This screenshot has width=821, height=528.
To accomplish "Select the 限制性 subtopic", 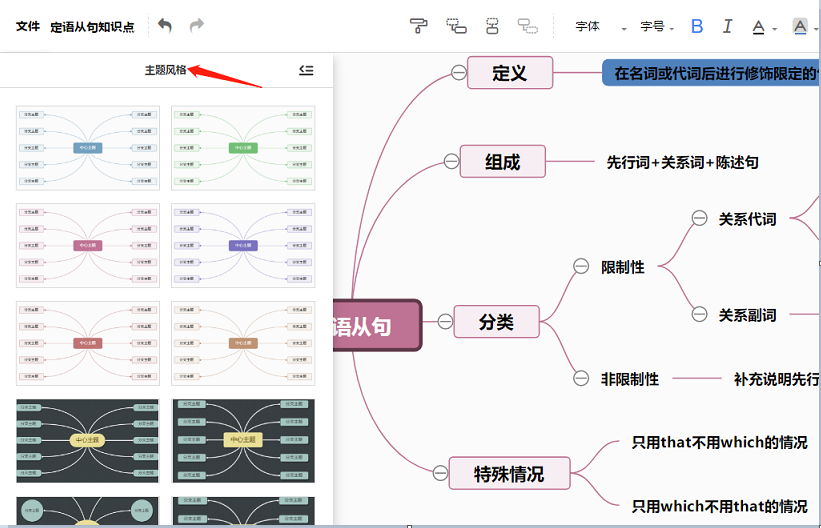I will [x=623, y=267].
